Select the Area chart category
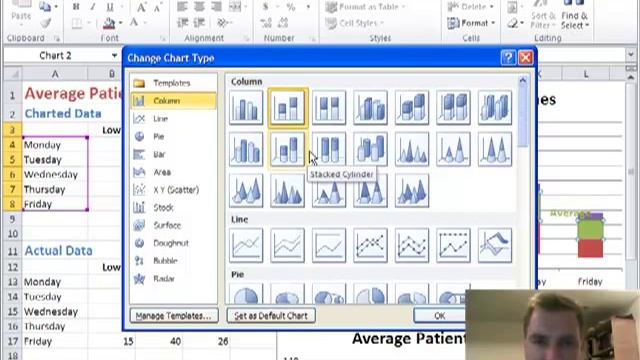The height and width of the screenshot is (360, 640). pos(173,172)
